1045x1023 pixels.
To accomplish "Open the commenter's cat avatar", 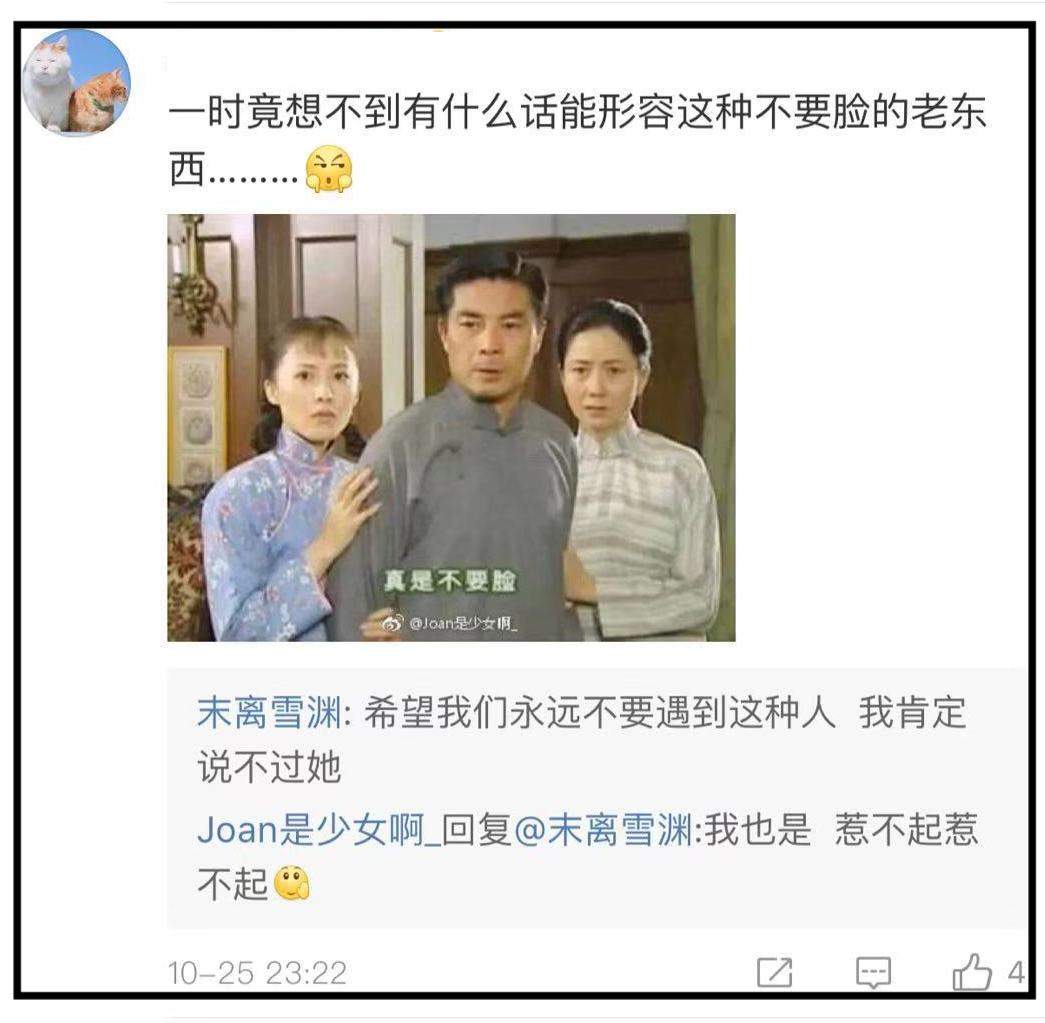I will click(76, 83).
